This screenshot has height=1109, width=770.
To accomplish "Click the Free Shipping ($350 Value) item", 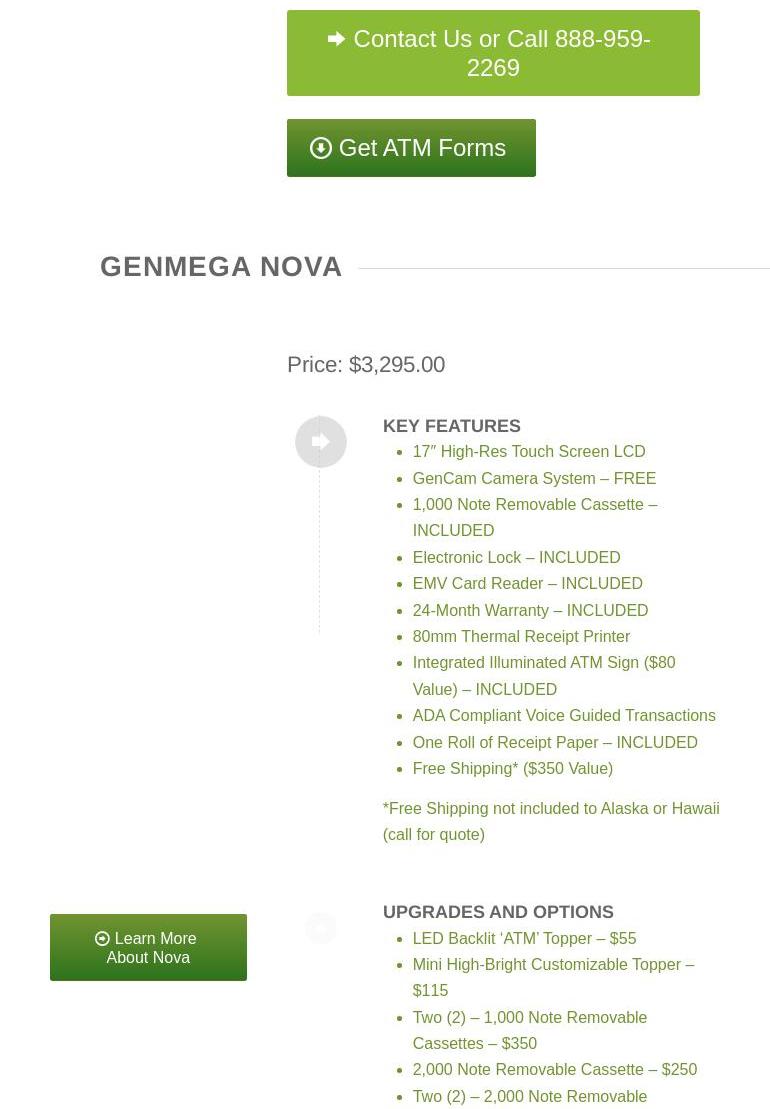I will (x=512, y=769).
